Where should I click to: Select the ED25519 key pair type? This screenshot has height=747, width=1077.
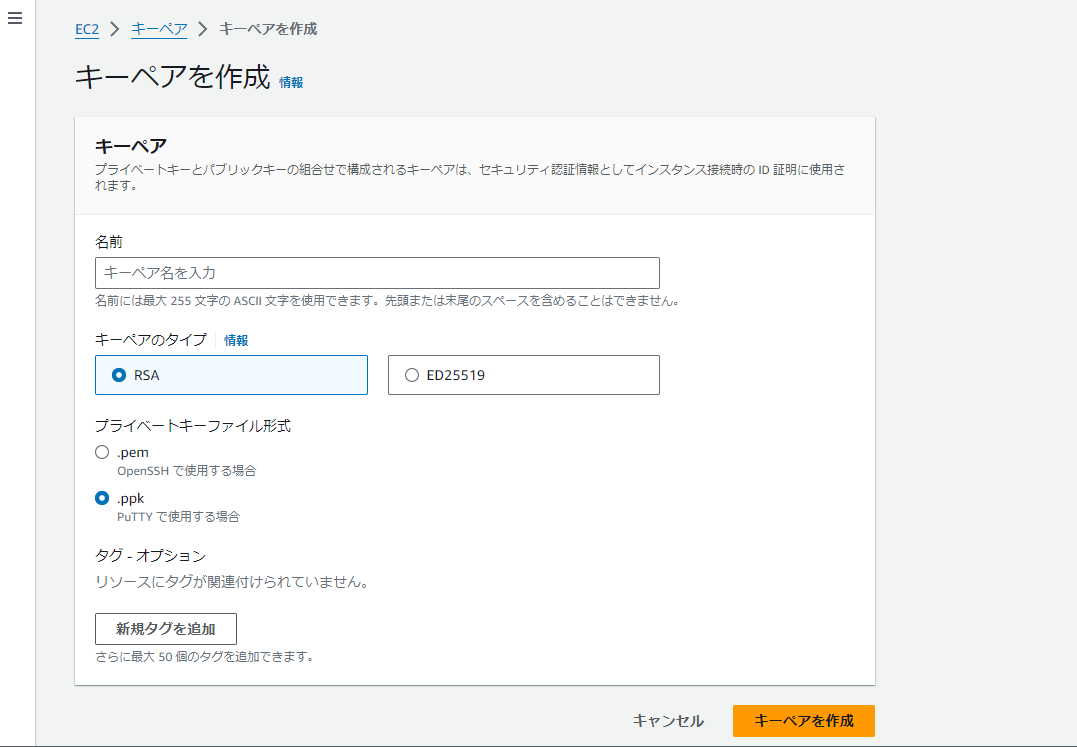pos(524,375)
